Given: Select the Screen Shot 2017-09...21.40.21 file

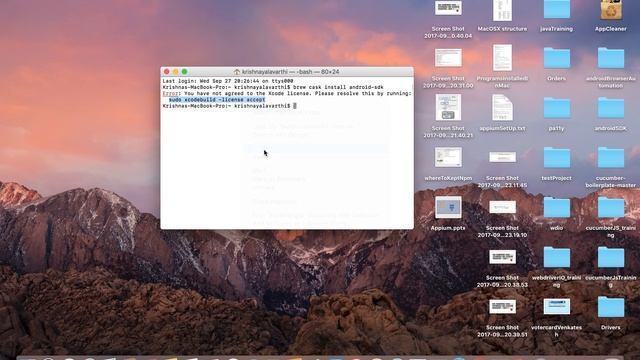Looking at the screenshot, I should (x=448, y=107).
